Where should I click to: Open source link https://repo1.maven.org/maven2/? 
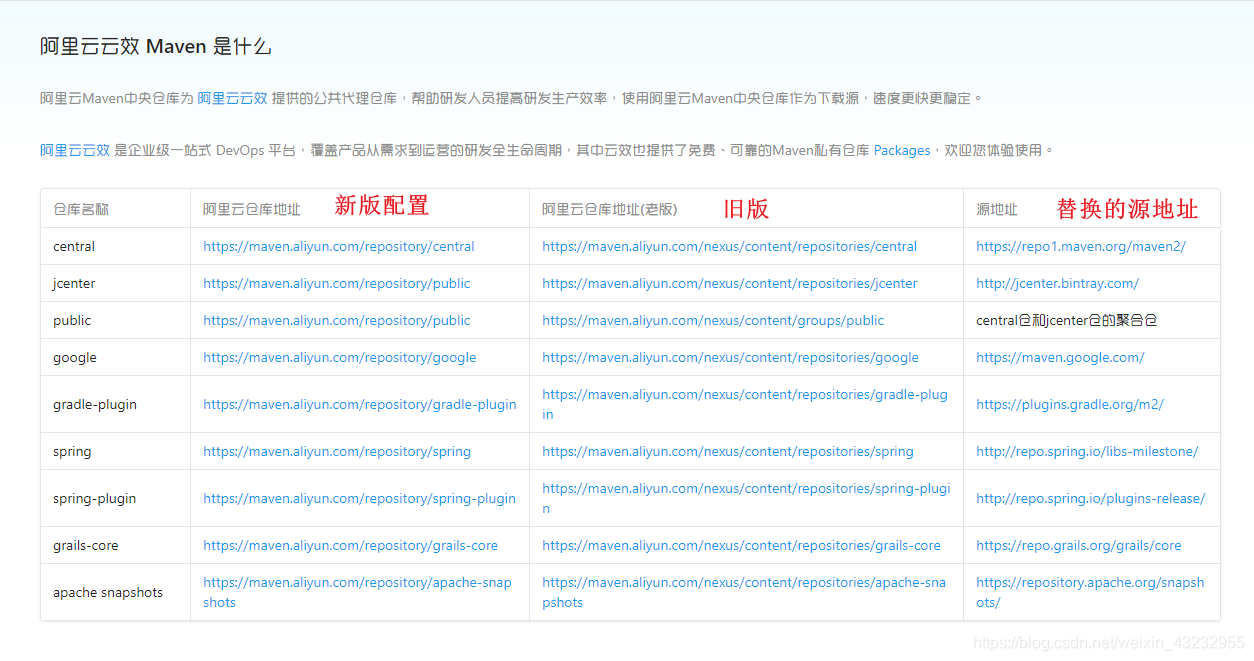[x=1081, y=246]
